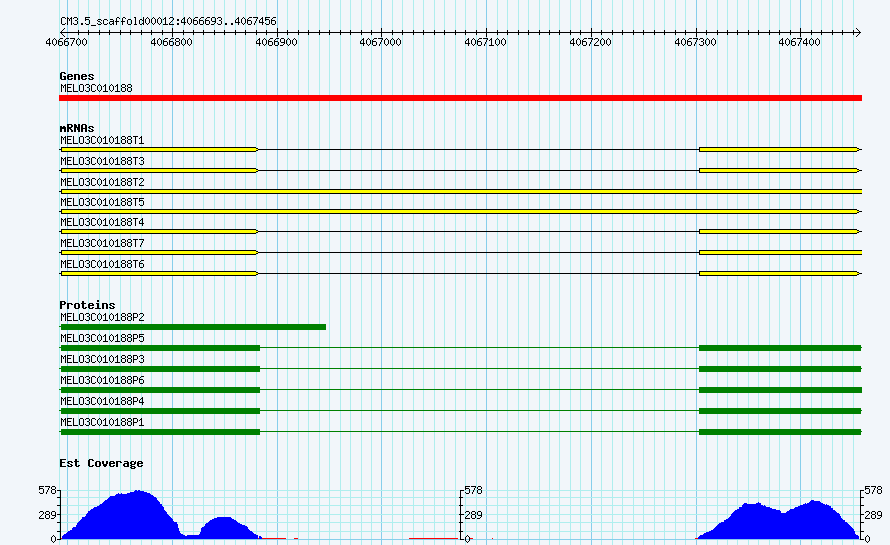Click the second exon of MELO3C010188T1
This screenshot has height=545, width=890.
(x=779, y=149)
